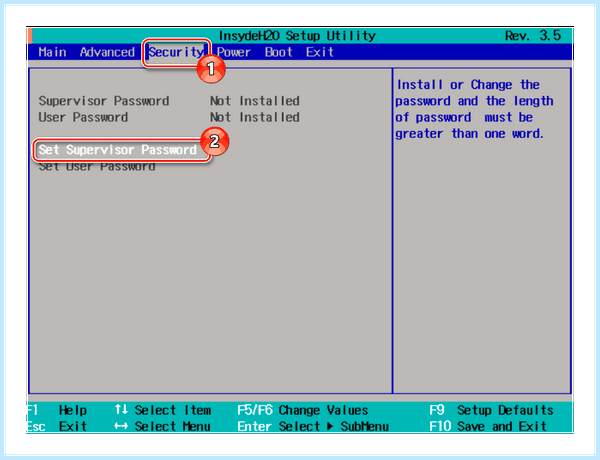Image resolution: width=600 pixels, height=460 pixels.
Task: Click the Esc Exit hint
Action: tap(57, 426)
